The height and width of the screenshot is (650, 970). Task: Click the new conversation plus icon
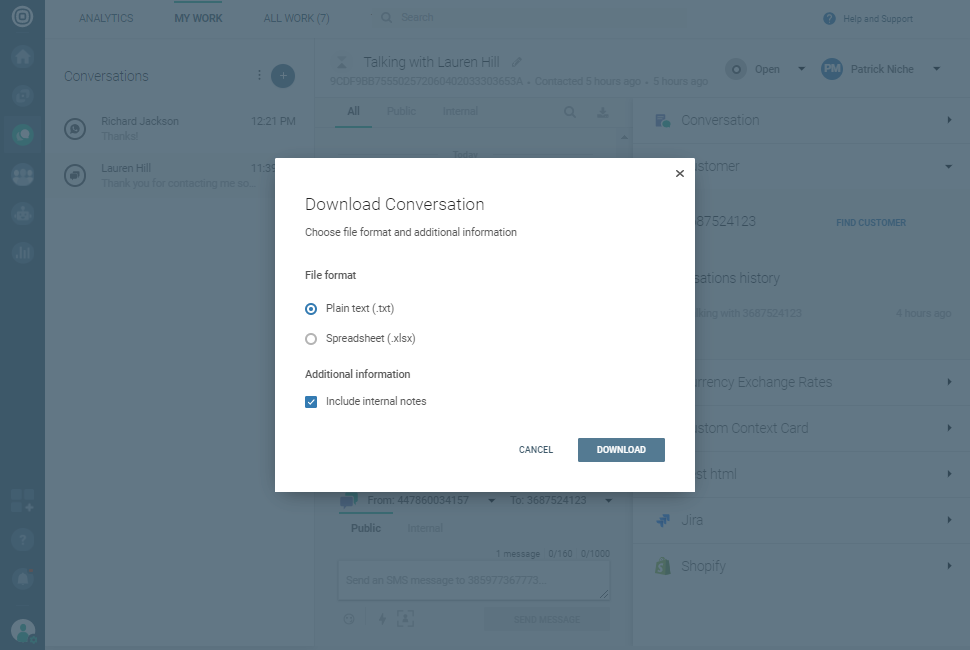point(283,76)
